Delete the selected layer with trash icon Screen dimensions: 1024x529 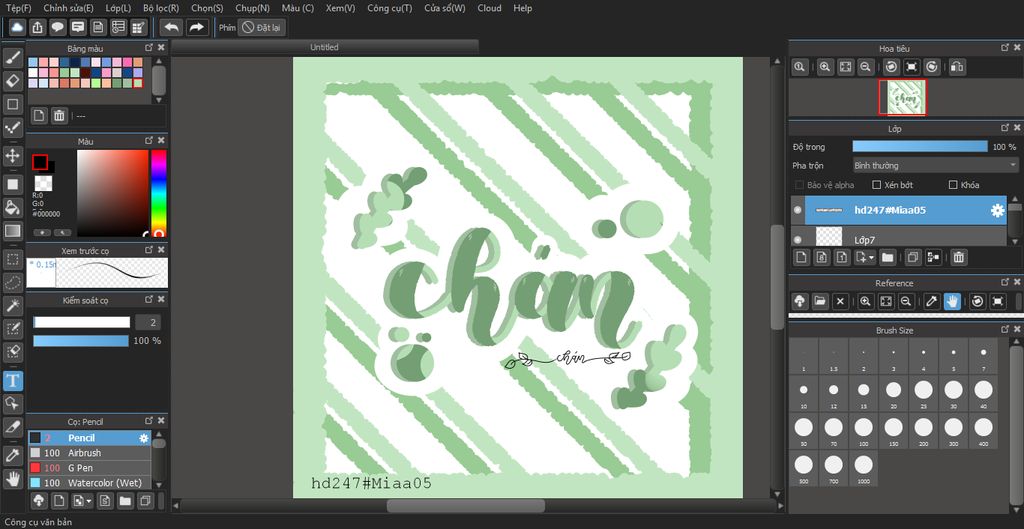coord(958,257)
